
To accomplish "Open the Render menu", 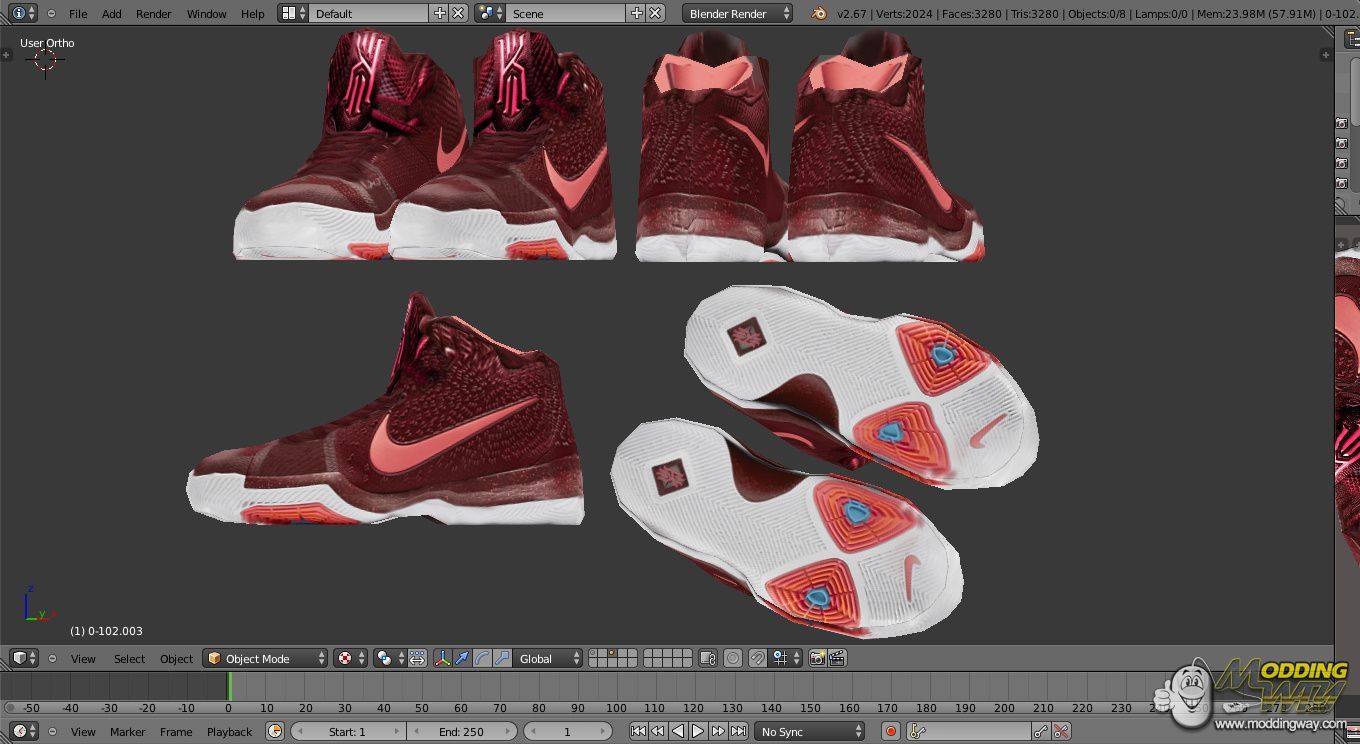I will point(153,13).
